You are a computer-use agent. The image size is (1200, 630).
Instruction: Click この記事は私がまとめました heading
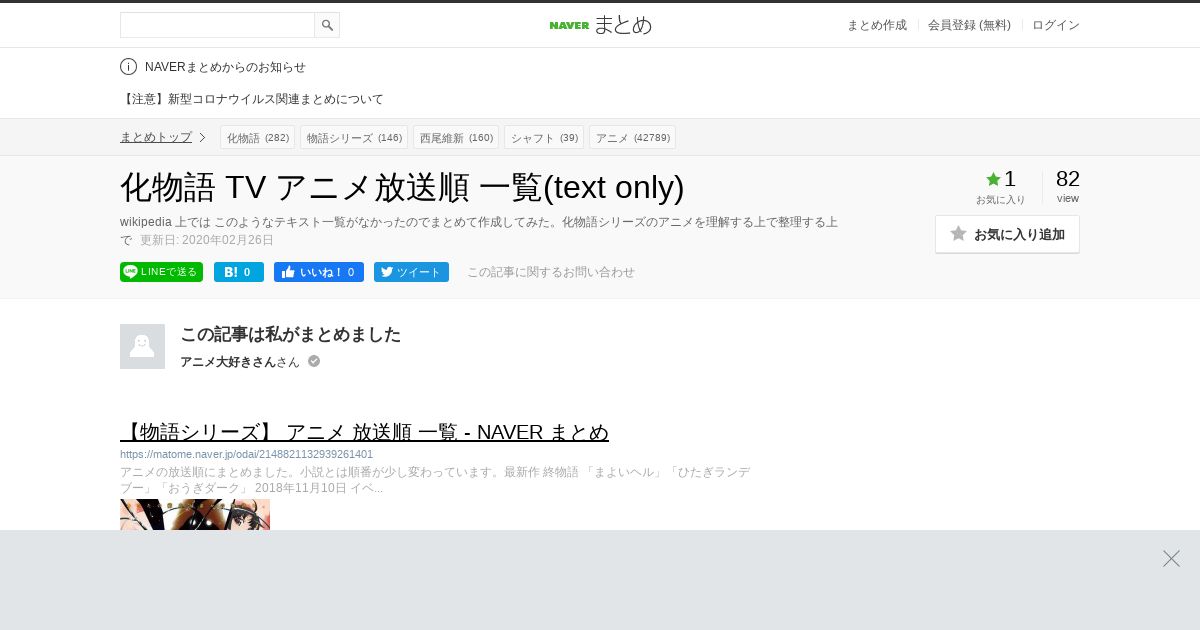tap(290, 334)
